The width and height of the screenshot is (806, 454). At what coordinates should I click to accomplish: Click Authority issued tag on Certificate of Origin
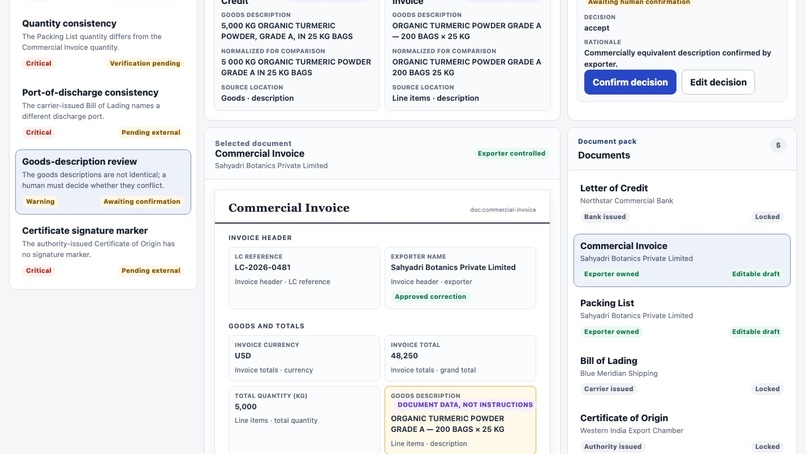[612, 446]
